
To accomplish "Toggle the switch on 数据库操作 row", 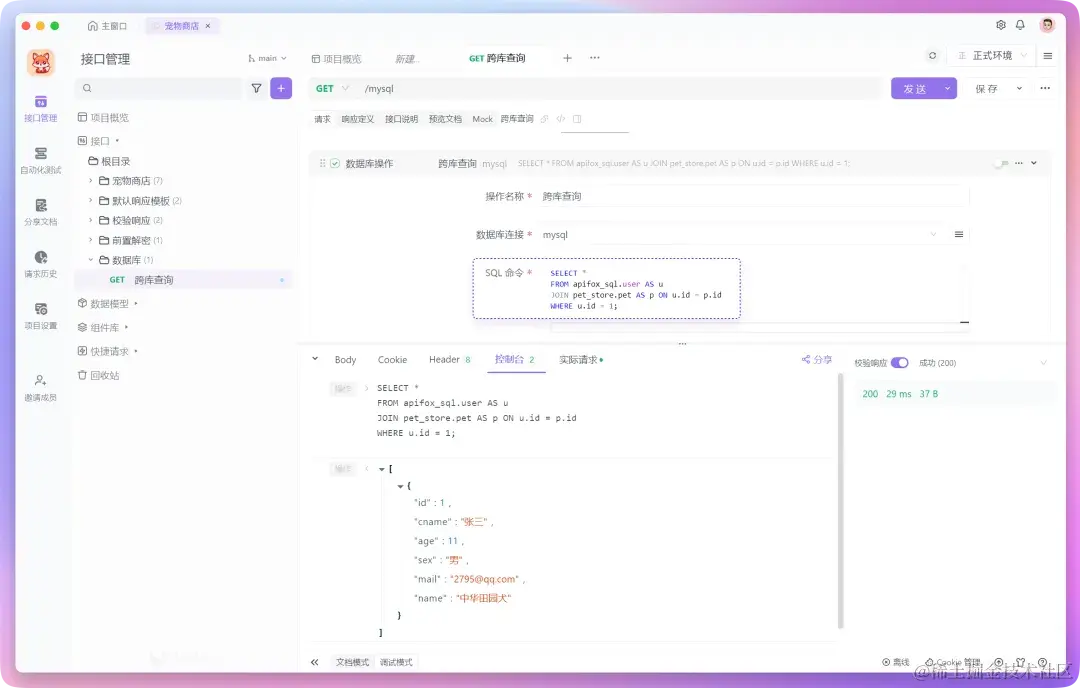I will pos(1001,163).
